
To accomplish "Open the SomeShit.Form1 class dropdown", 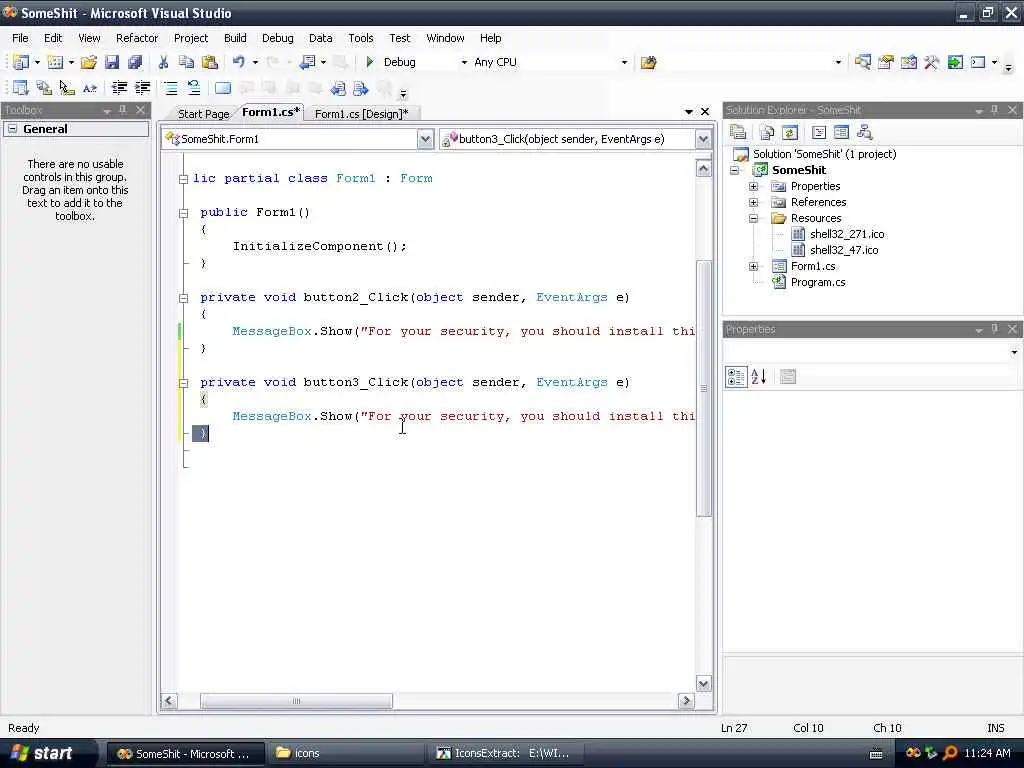I will click(x=425, y=139).
